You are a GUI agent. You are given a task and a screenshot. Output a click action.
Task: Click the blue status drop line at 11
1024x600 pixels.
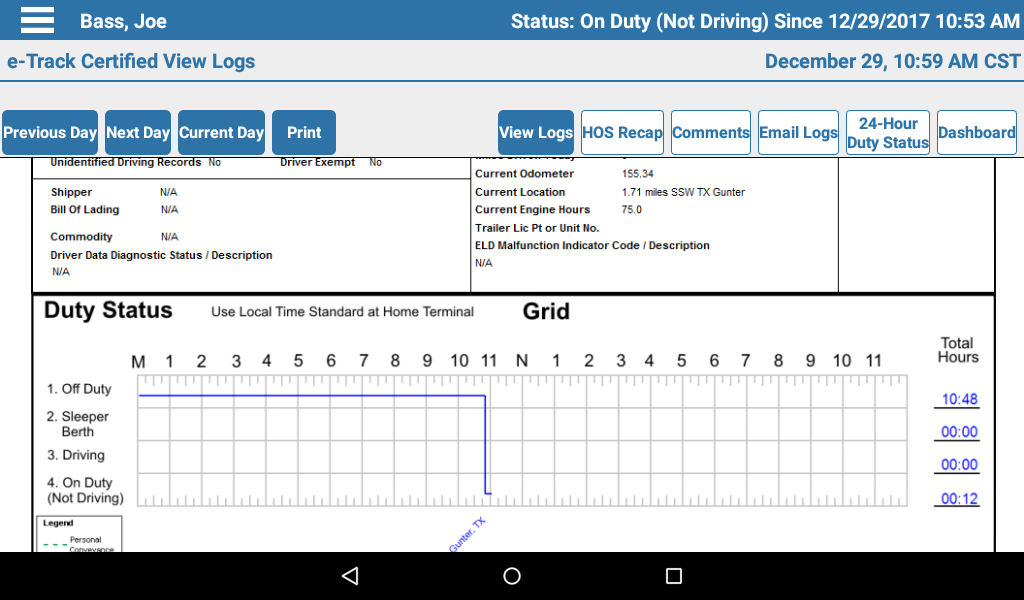(x=485, y=444)
